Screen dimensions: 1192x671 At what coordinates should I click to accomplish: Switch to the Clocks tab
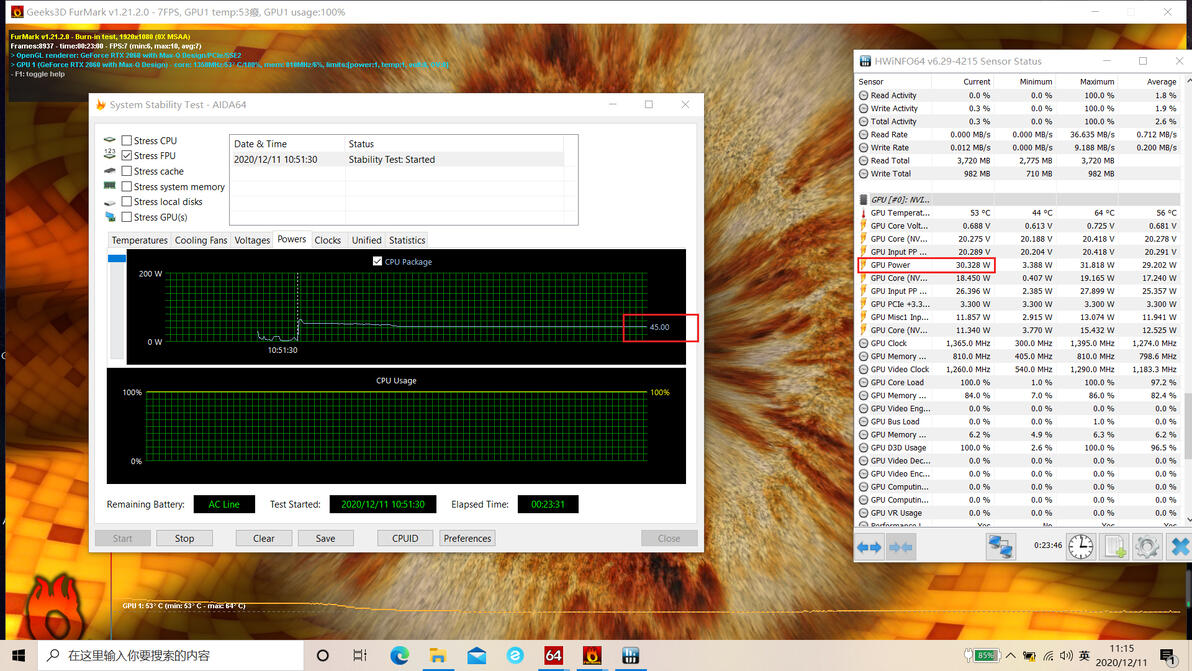pyautogui.click(x=328, y=240)
